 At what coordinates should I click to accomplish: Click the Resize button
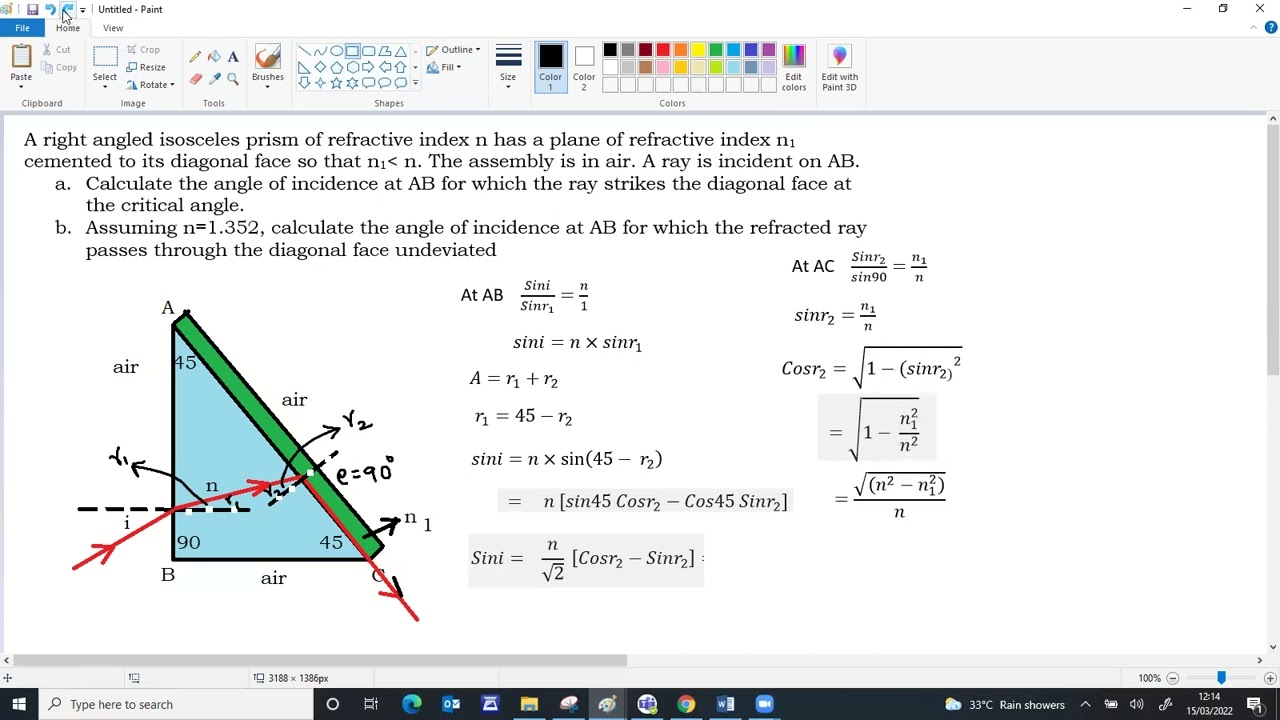pyautogui.click(x=145, y=68)
